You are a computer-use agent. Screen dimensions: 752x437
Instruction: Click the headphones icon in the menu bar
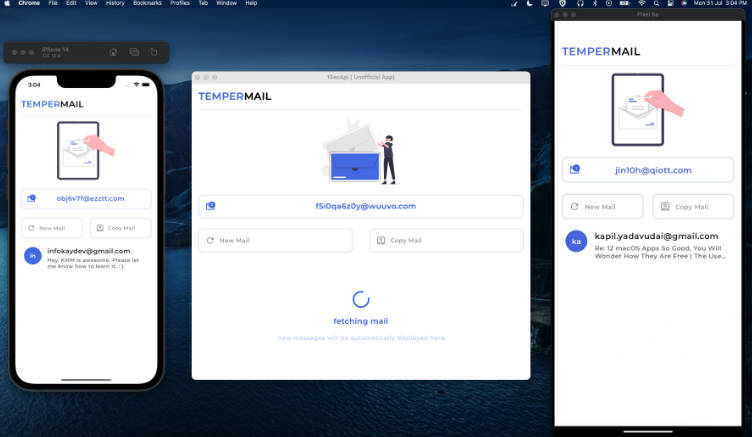pos(580,3)
